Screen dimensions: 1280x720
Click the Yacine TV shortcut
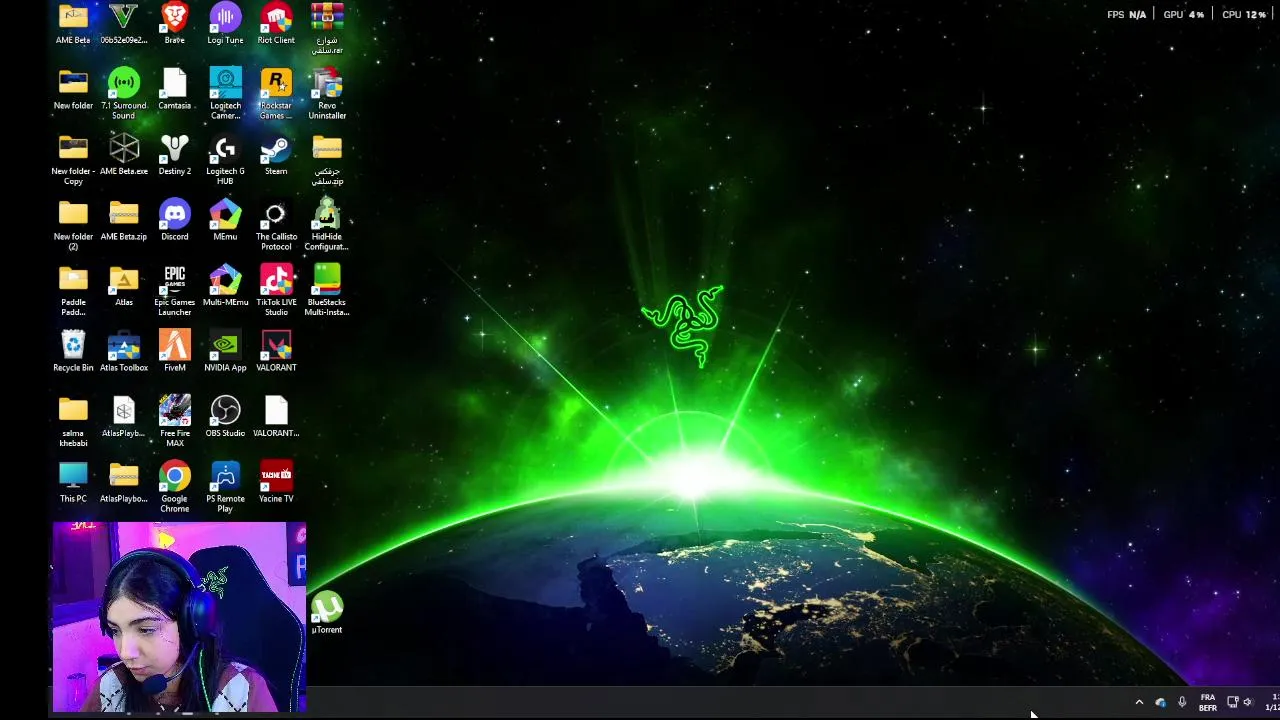[x=276, y=482]
